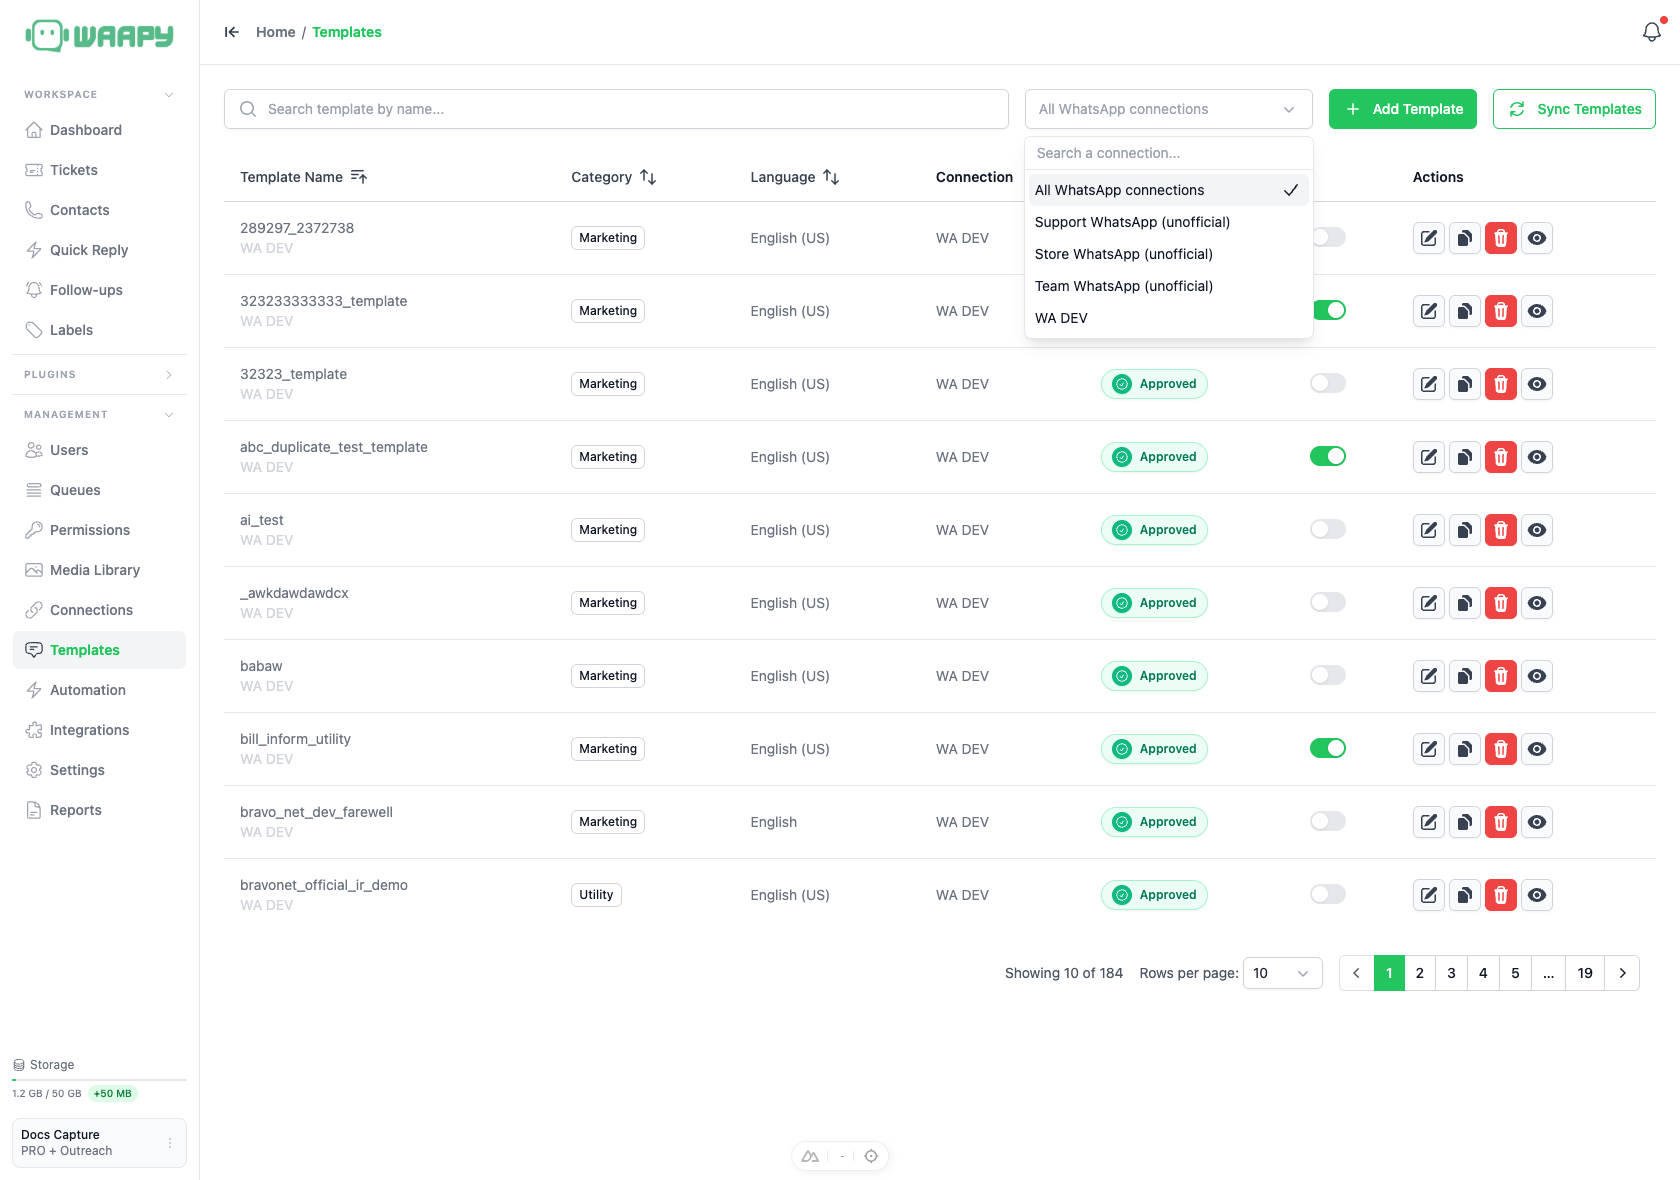The image size is (1680, 1180).
Task: Click the crosshair icon in bottom devtools bar
Action: pos(871,1156)
